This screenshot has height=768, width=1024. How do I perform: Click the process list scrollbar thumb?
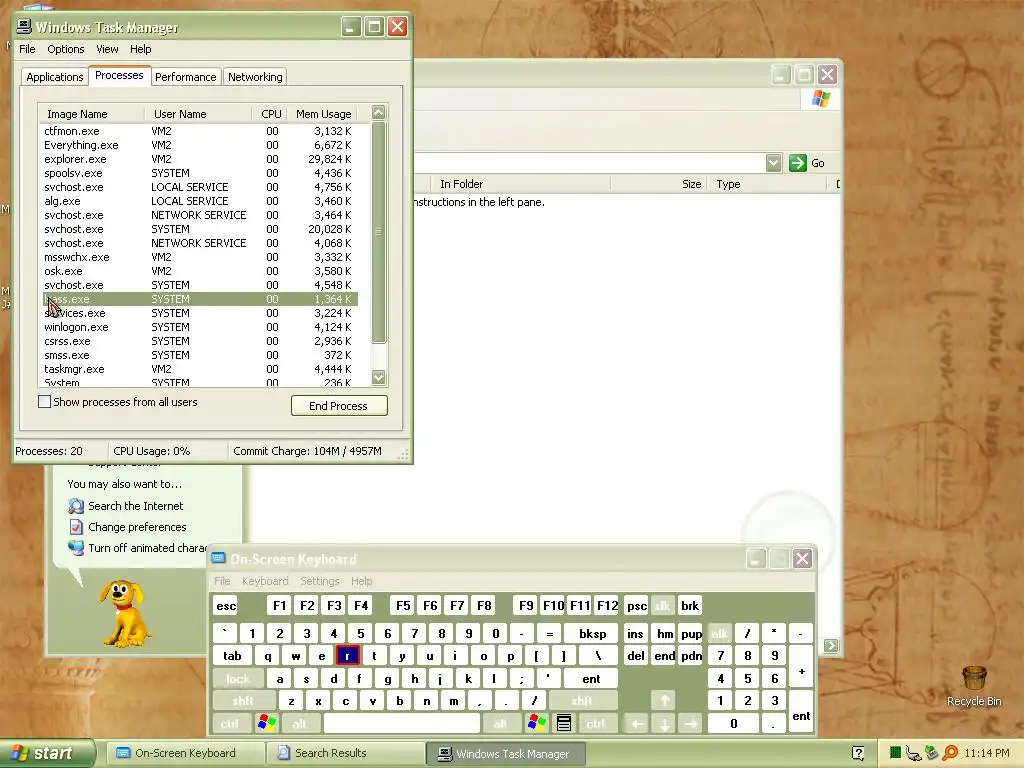[x=379, y=232]
